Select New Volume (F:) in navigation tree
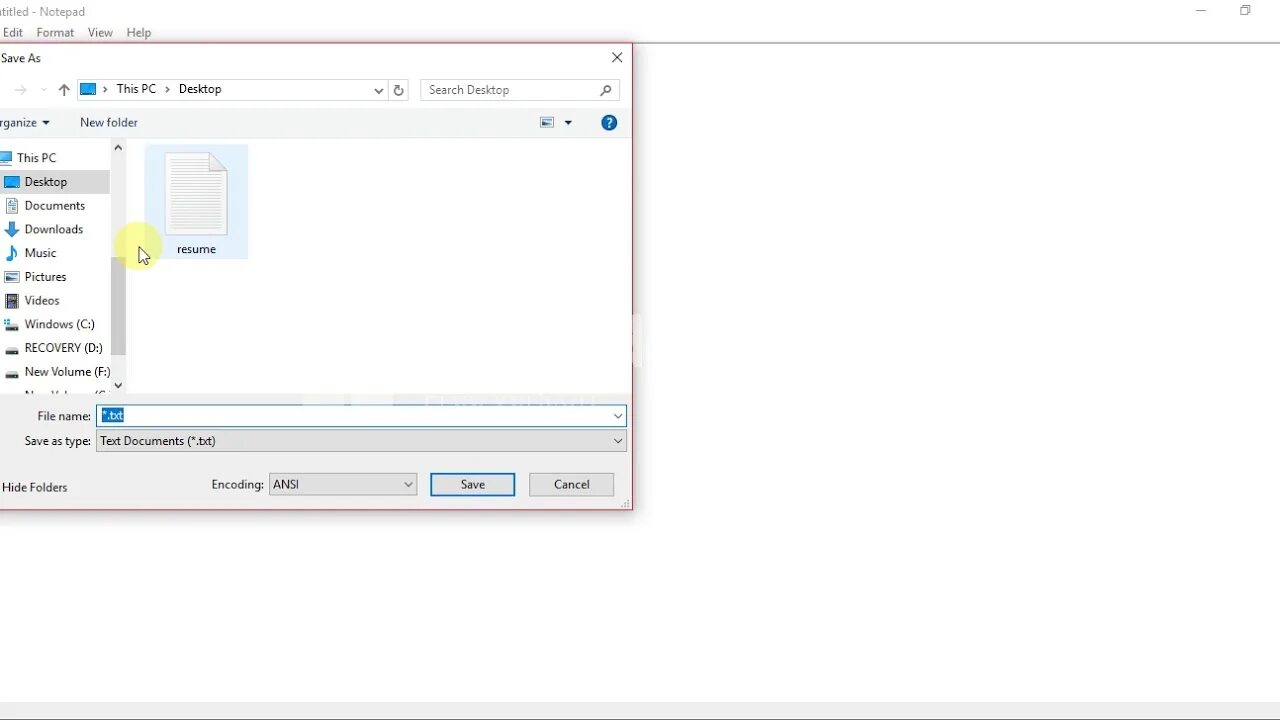The width and height of the screenshot is (1280, 720). (67, 372)
